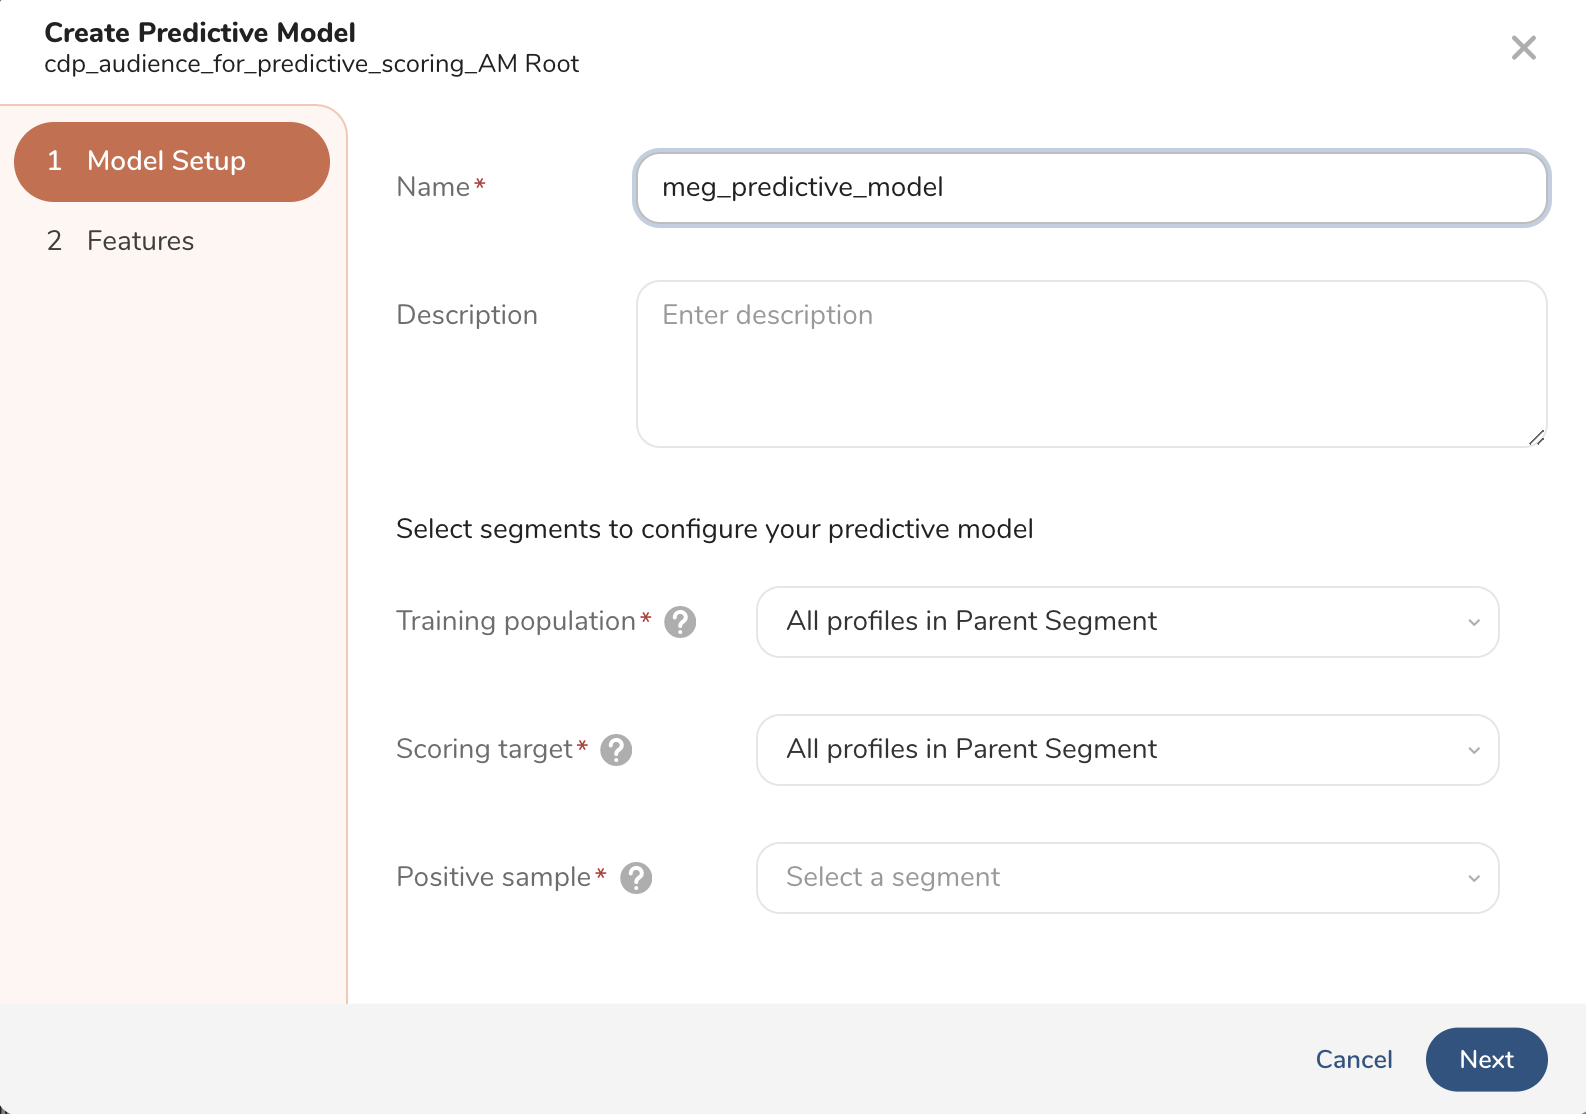The image size is (1586, 1114).
Task: Click the Positive sample label text
Action: pos(493,877)
